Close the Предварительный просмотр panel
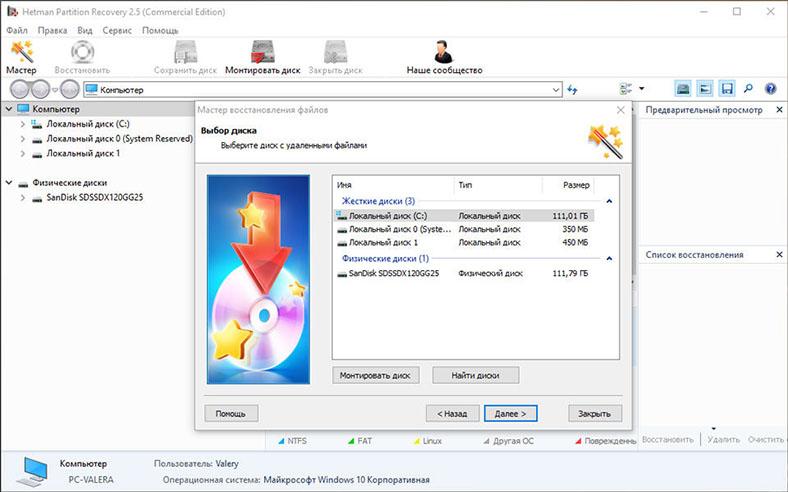Image resolution: width=788 pixels, height=492 pixels. (779, 110)
